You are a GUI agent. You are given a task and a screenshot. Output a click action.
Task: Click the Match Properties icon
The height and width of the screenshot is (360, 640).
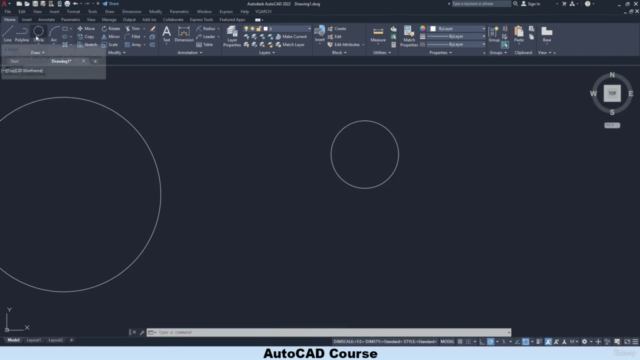coord(409,36)
